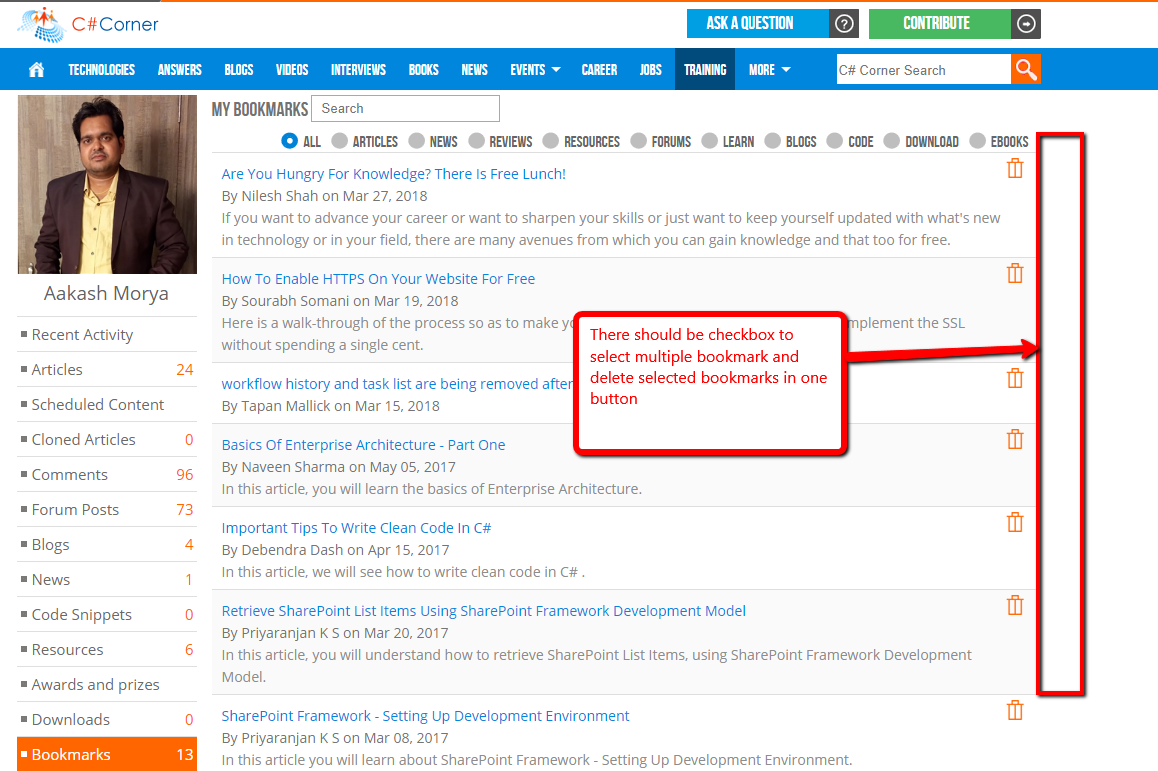Delete the 'How To Enable HTTPS' bookmark

pos(1015,273)
